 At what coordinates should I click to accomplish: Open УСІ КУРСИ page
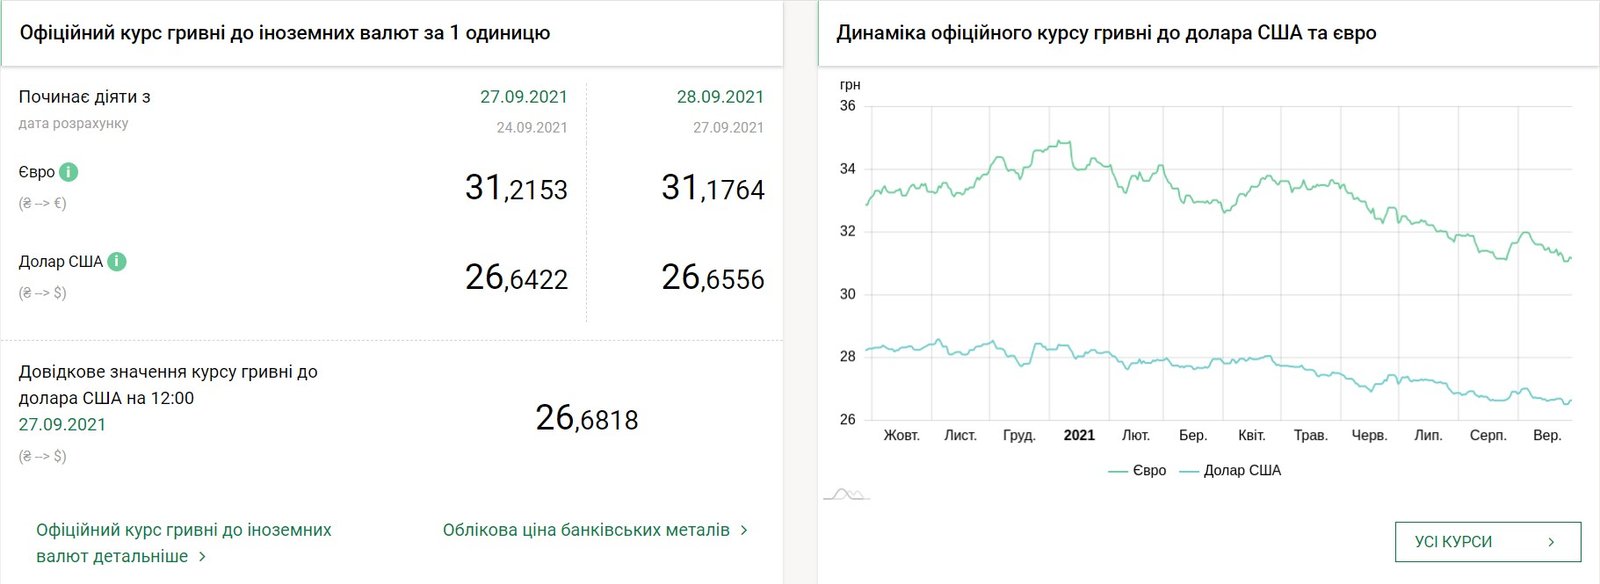1476,541
